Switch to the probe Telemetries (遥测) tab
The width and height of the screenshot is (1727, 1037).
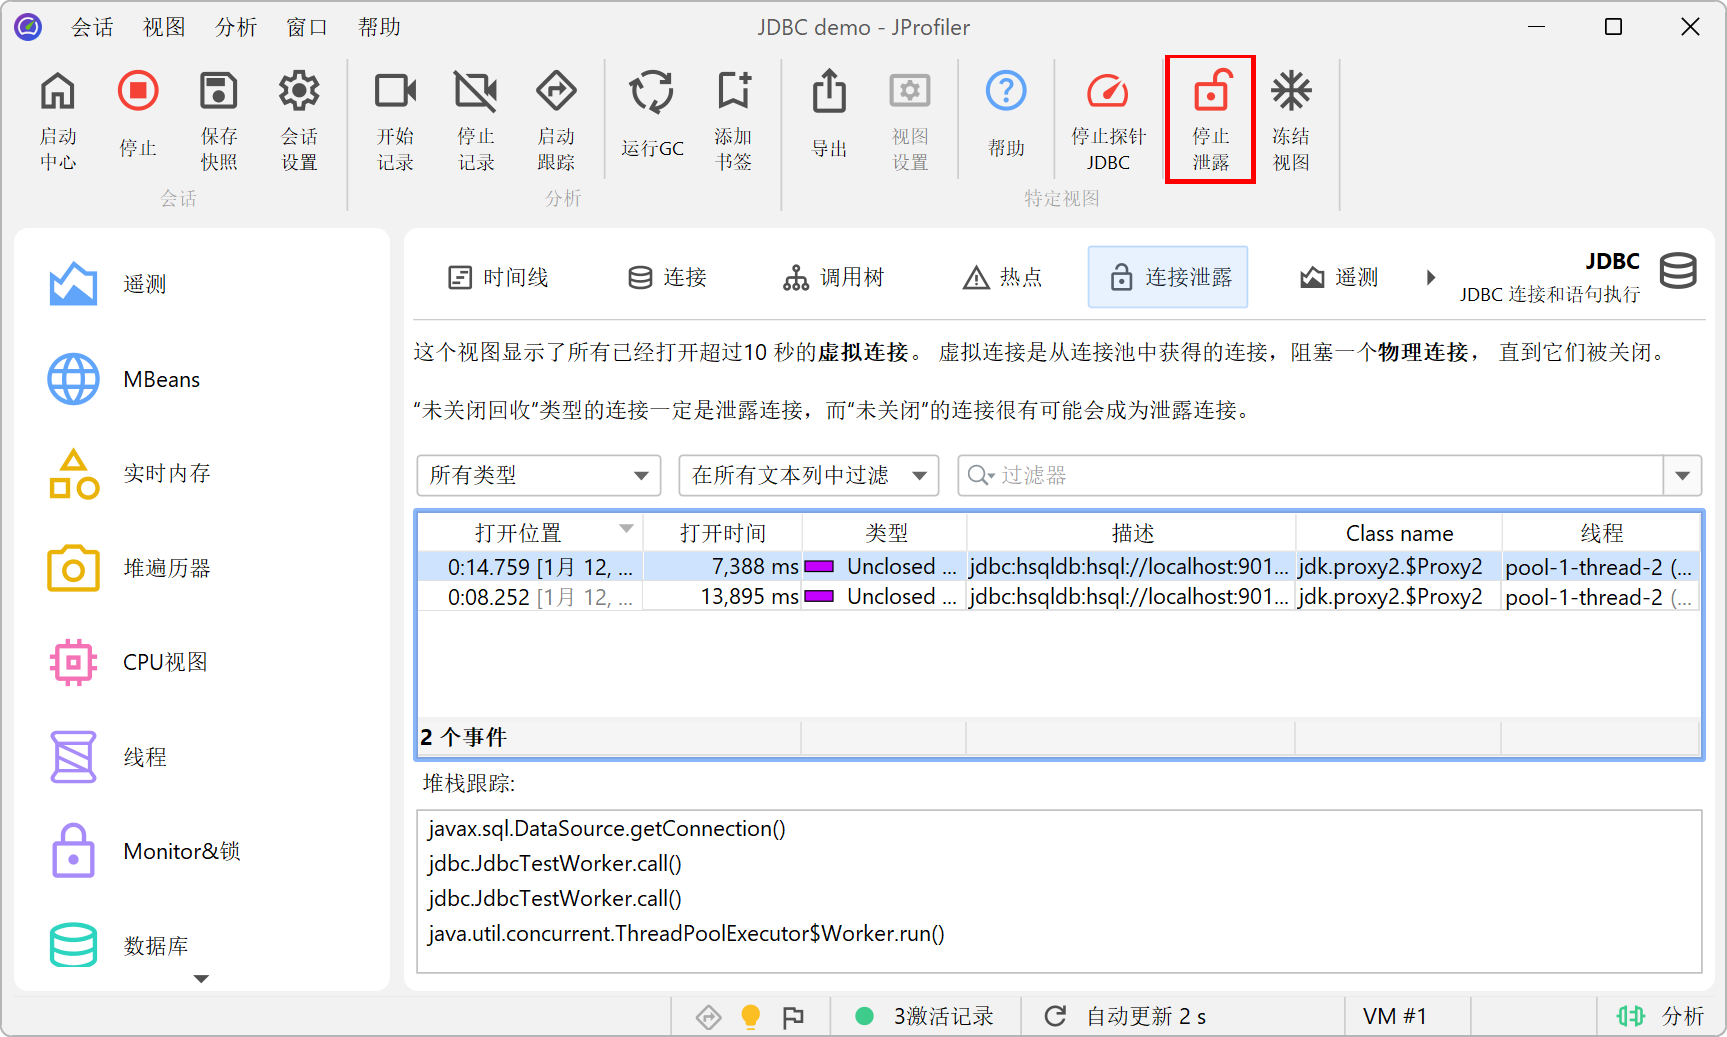1338,277
